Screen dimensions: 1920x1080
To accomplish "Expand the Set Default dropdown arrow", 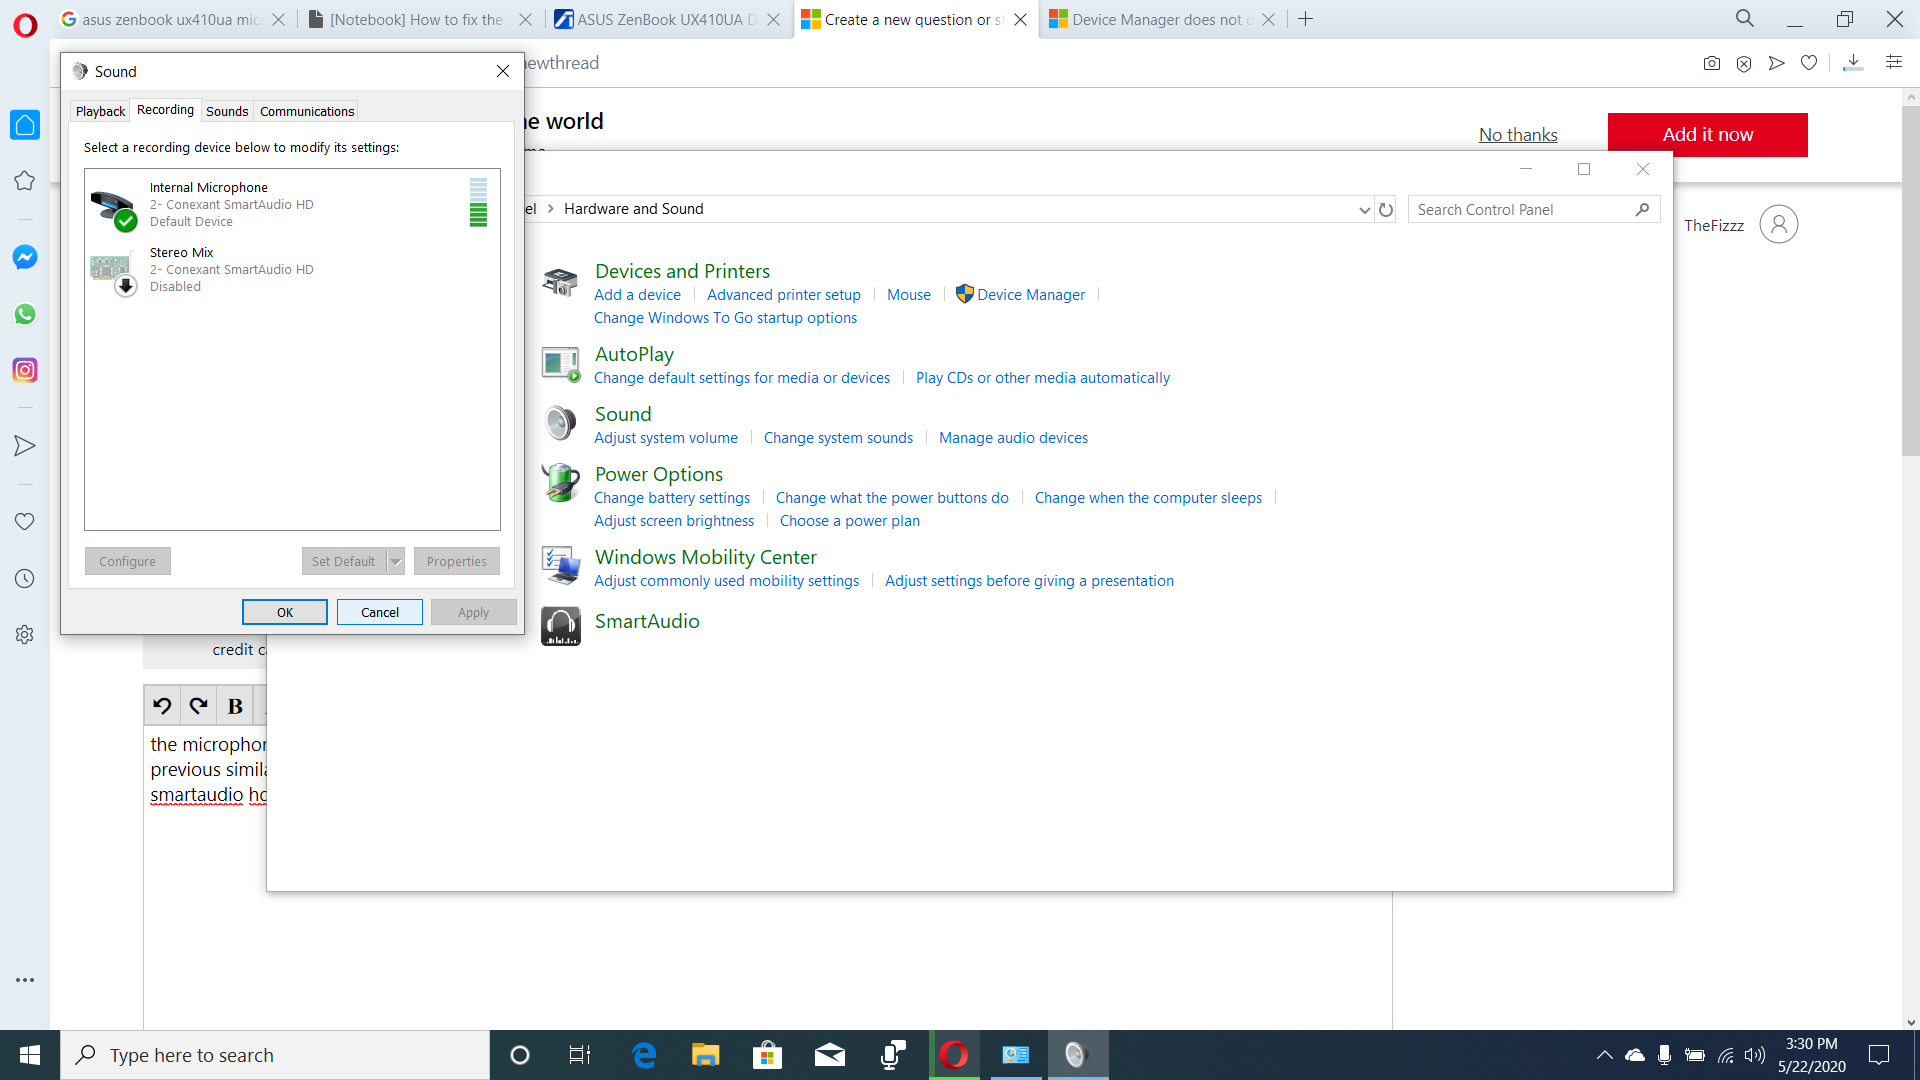I will coord(396,561).
